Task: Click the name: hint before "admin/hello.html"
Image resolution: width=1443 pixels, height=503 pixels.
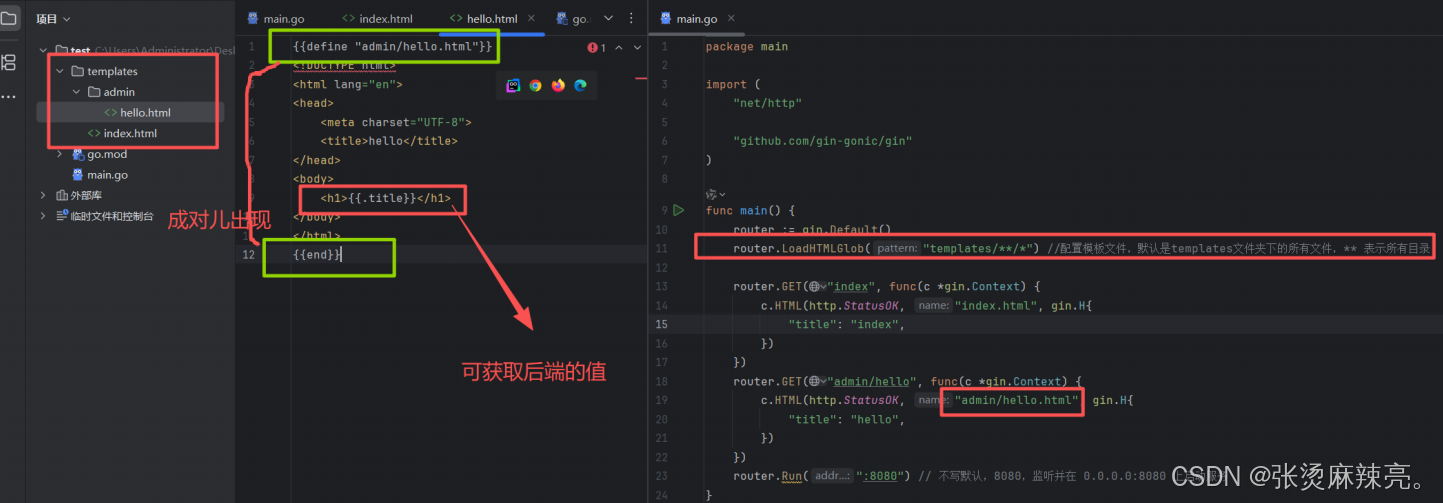Action: click(932, 400)
